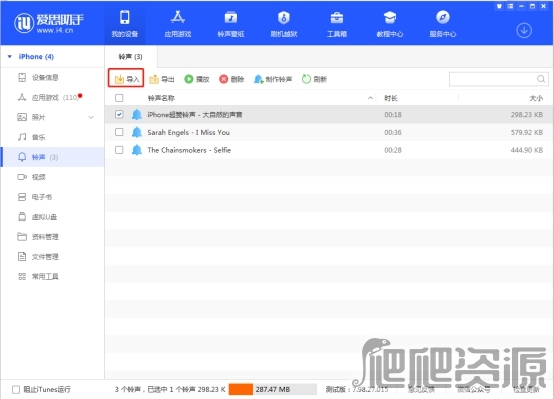The width and height of the screenshot is (554, 399).
Task: Open 刷机越狱 flash and jailbreak section
Action: tap(284, 23)
